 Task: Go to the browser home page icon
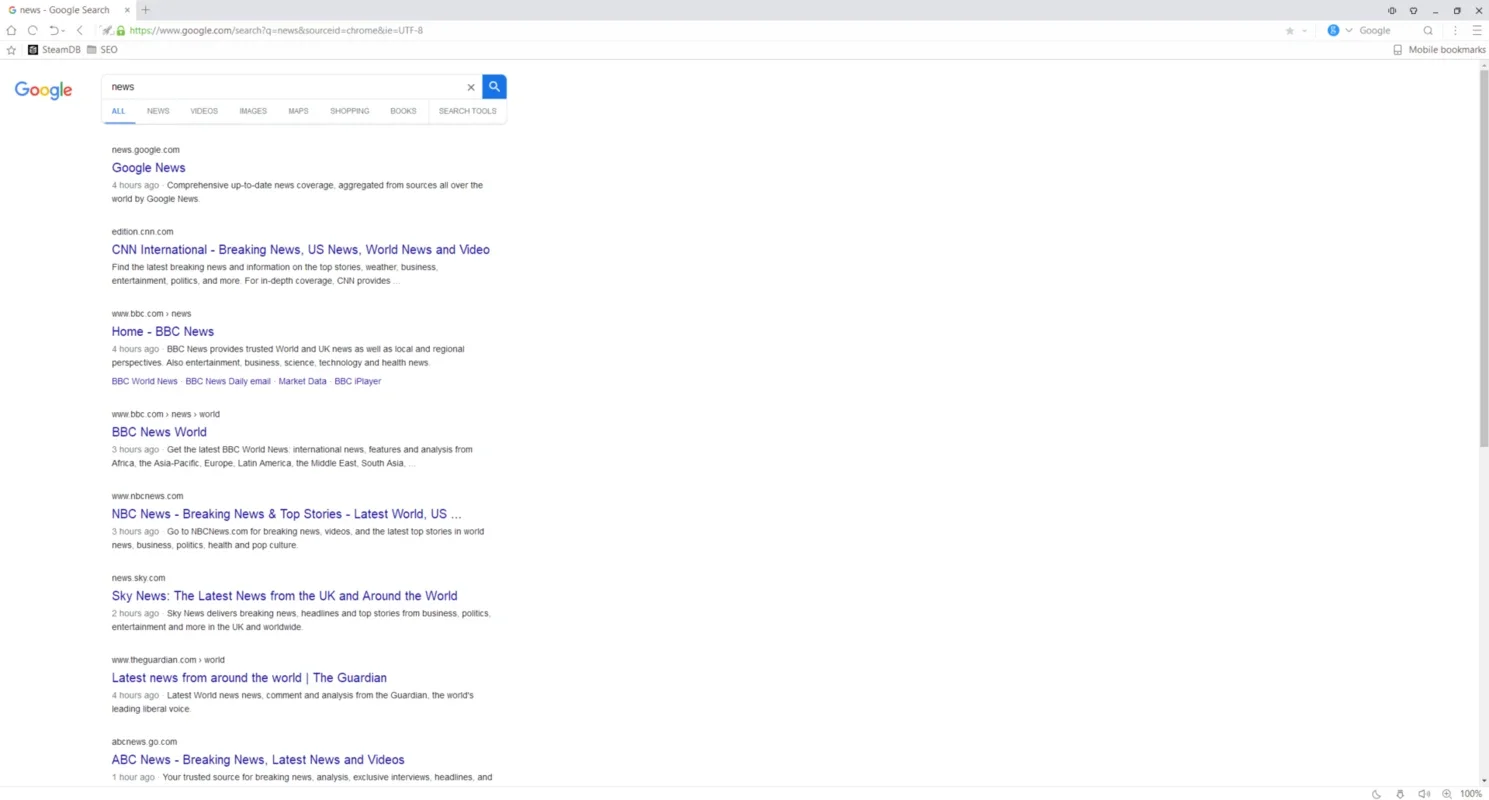click(x=11, y=30)
